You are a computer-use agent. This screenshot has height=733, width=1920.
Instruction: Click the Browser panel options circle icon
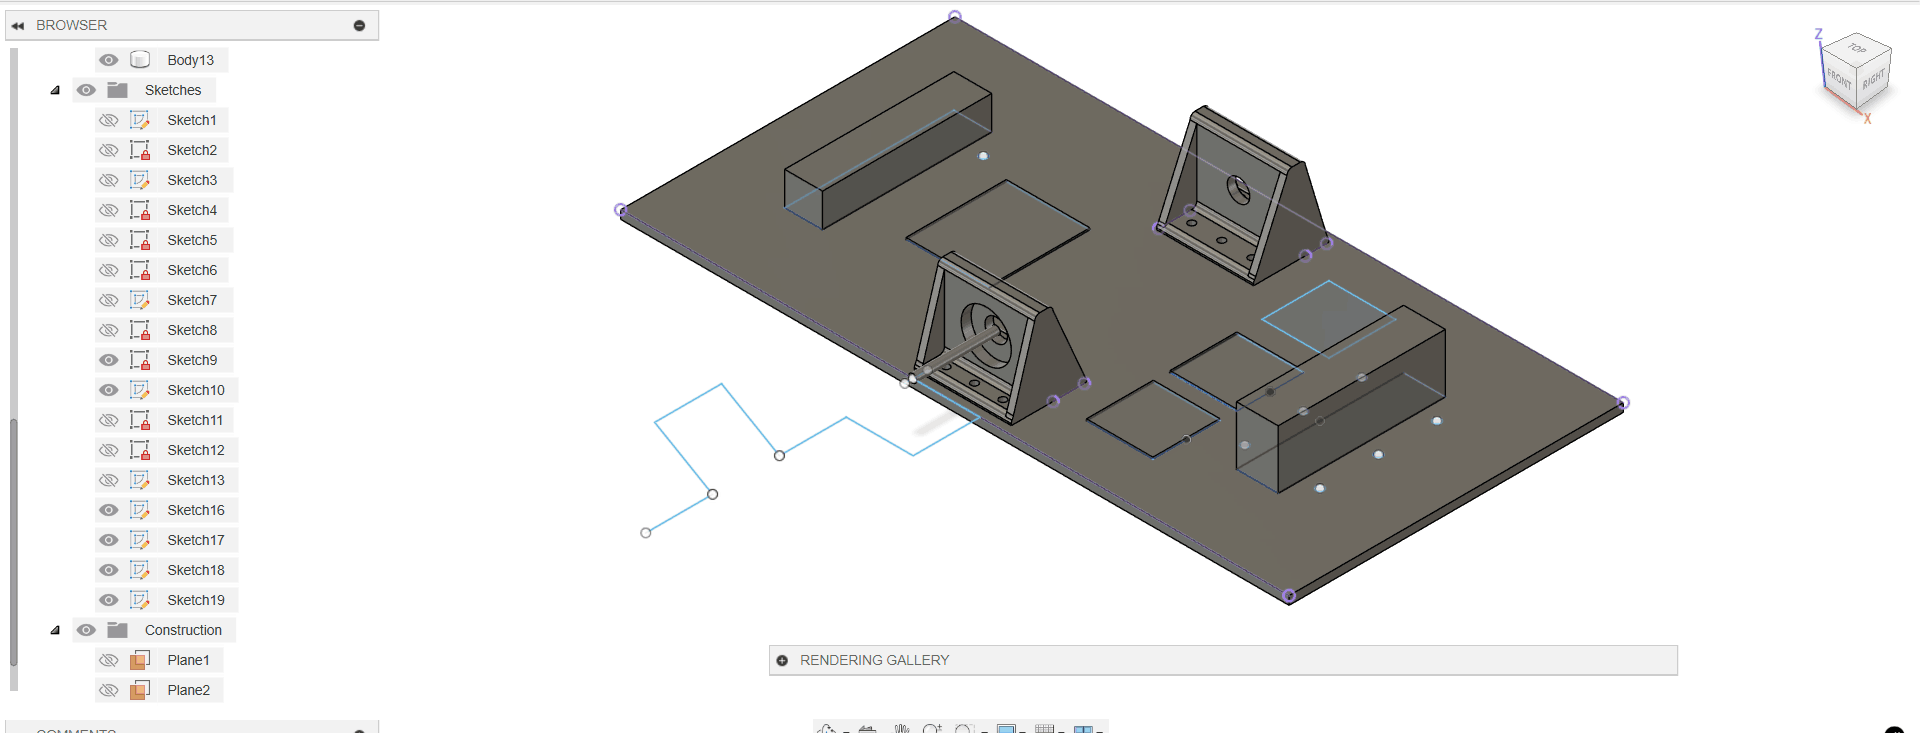pyautogui.click(x=359, y=26)
